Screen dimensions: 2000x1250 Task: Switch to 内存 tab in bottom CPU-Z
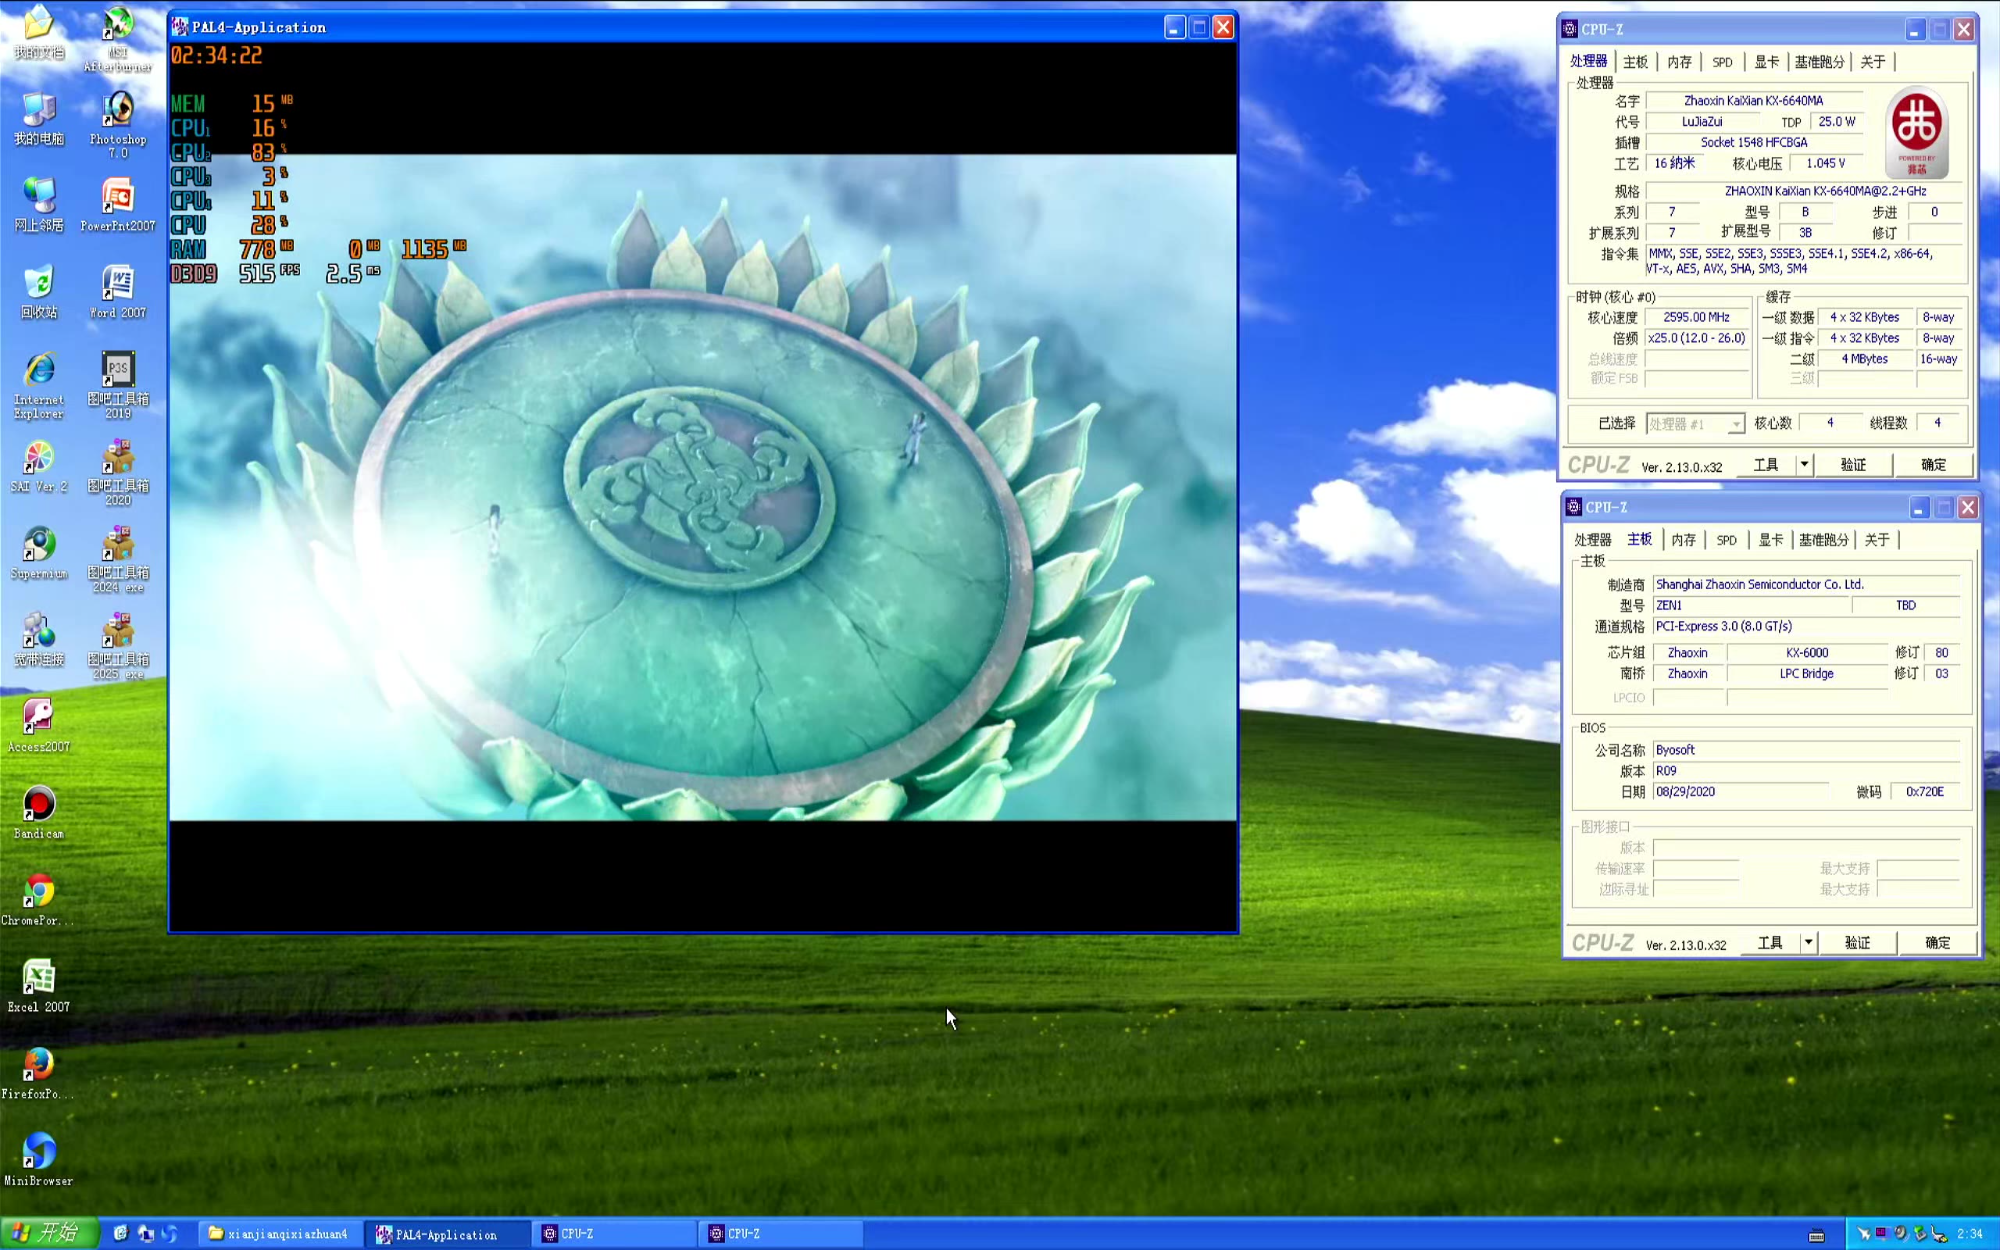pyautogui.click(x=1684, y=540)
